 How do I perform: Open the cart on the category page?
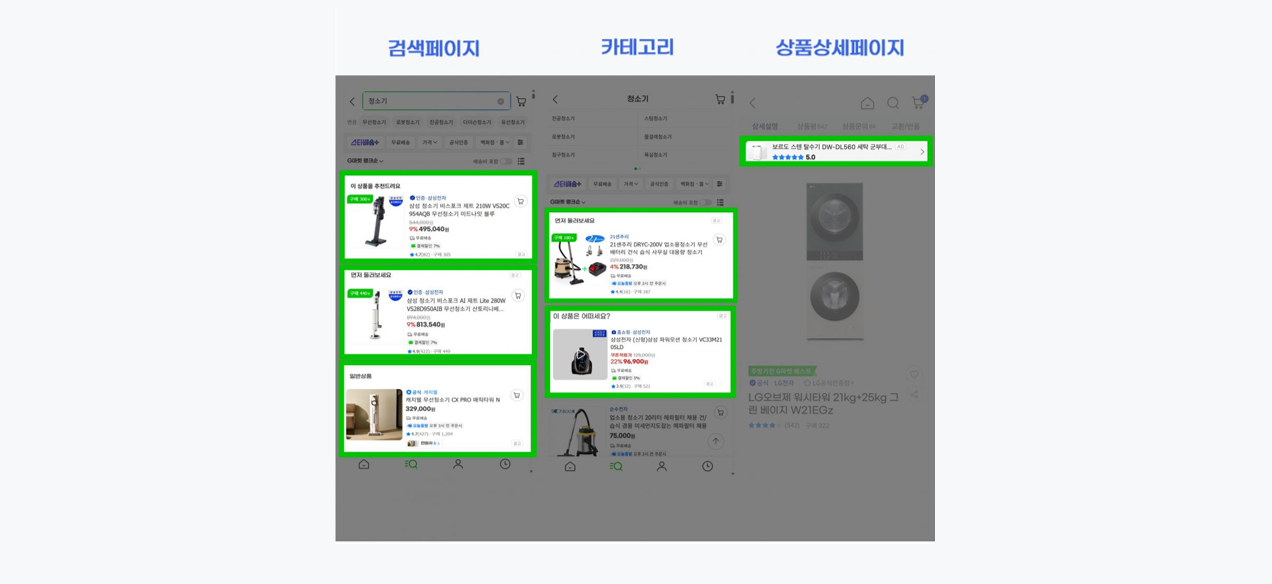[x=720, y=99]
